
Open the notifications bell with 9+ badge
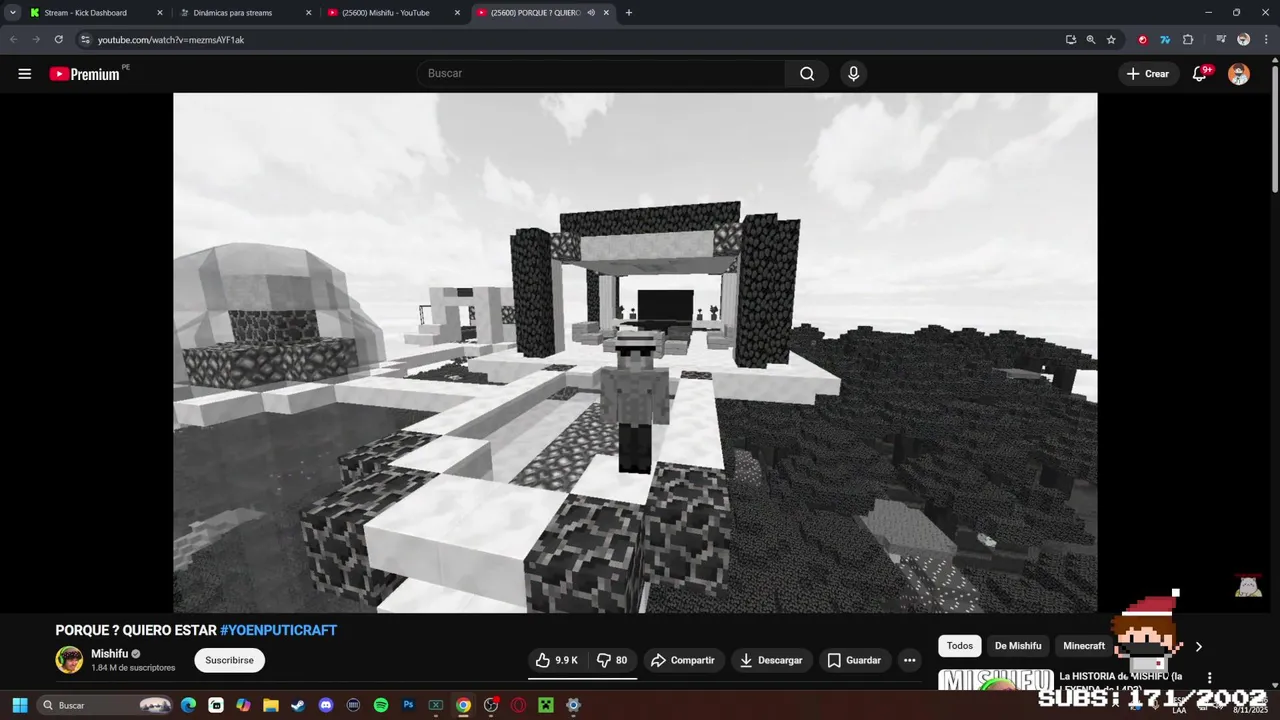tap(1200, 74)
